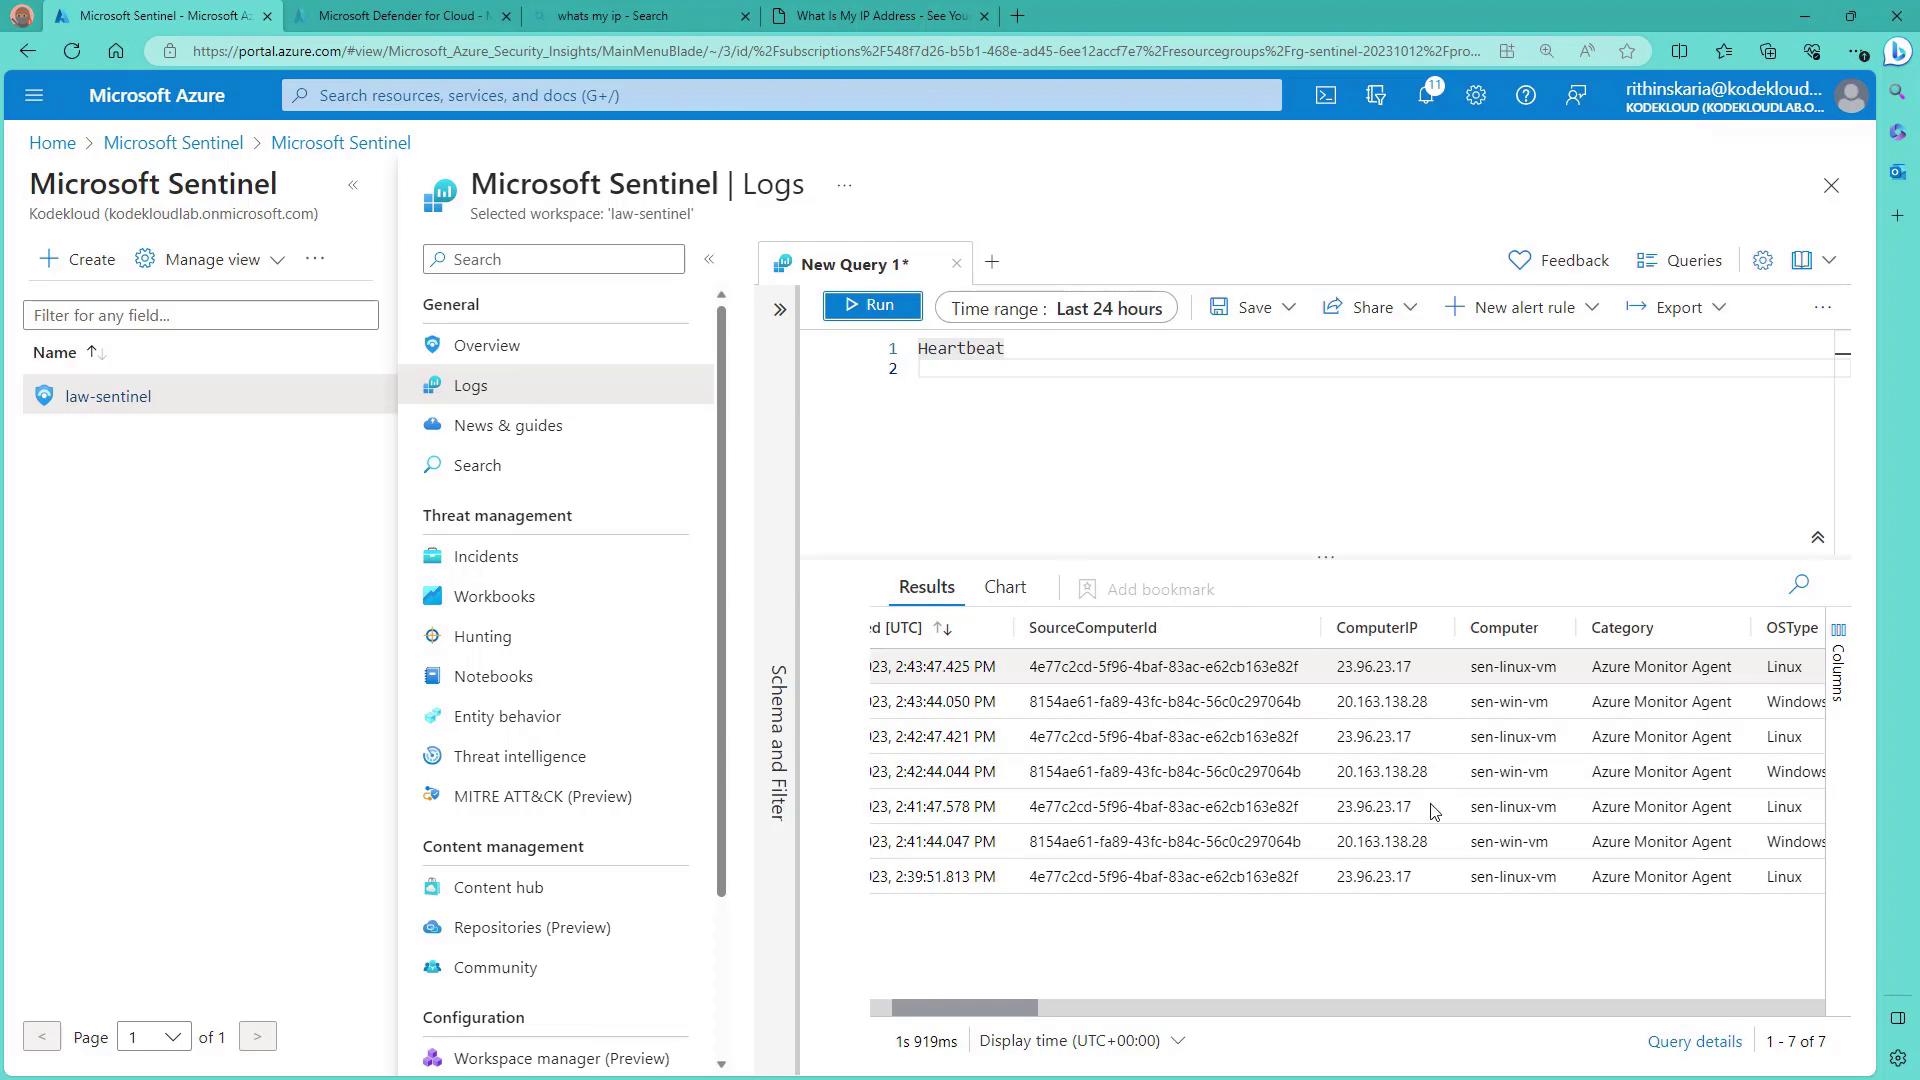Open the Time range selector
This screenshot has height=1080, width=1920.
coord(1056,308)
